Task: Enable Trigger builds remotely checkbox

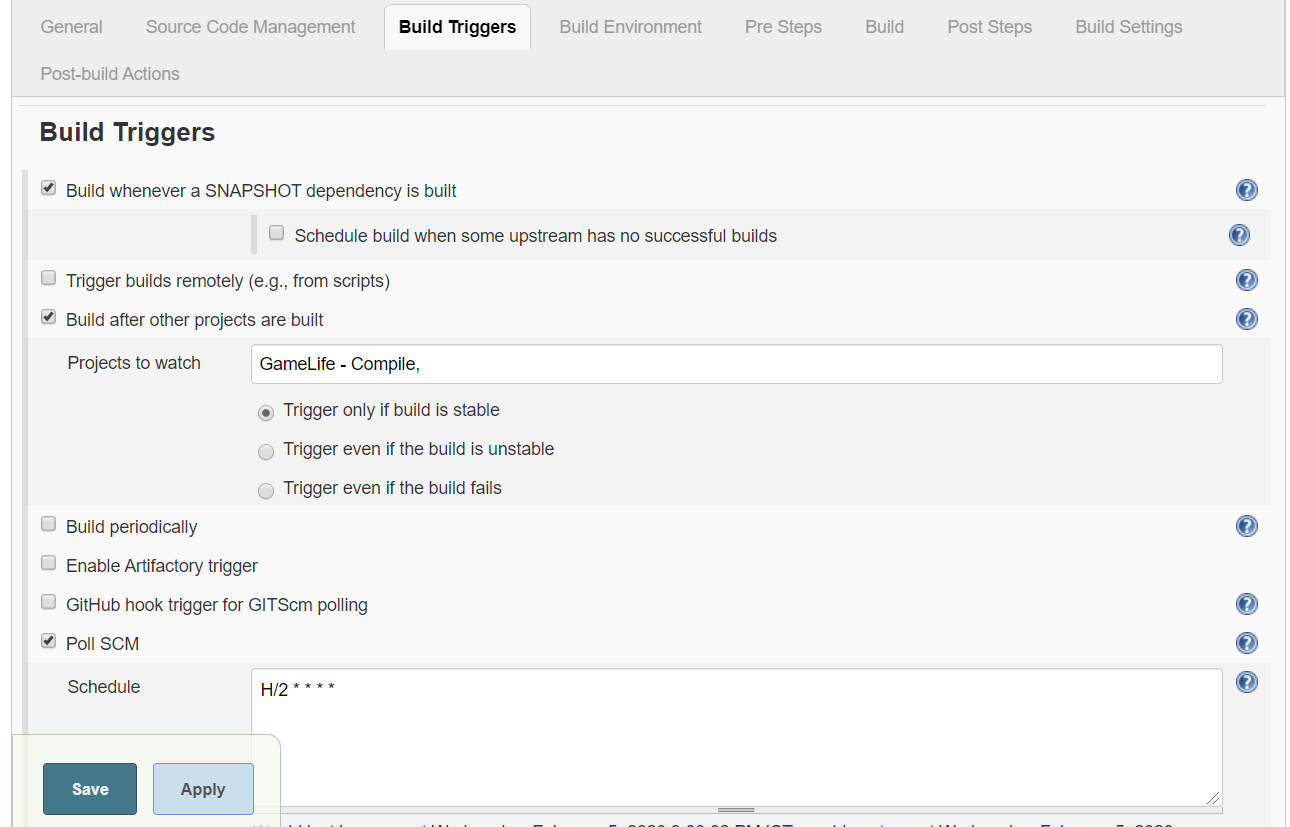Action: 48,278
